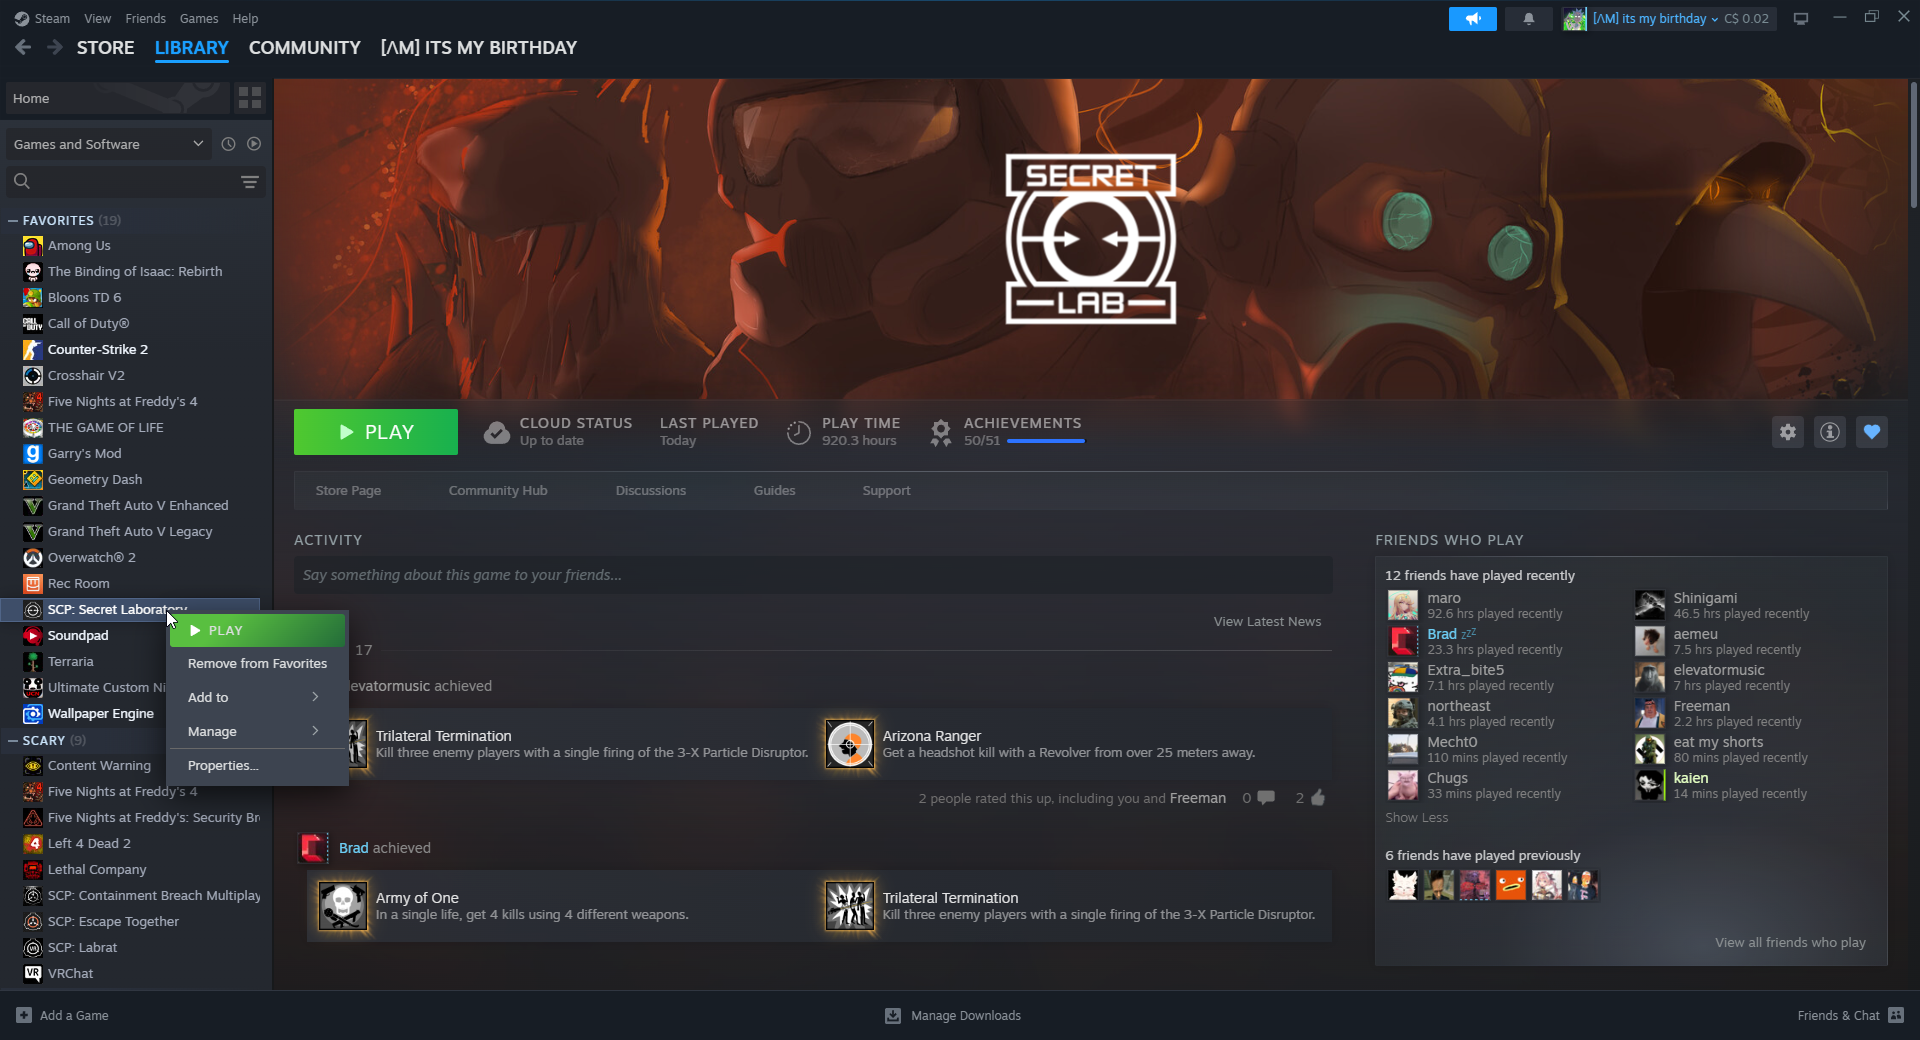Click the library search magnifier icon
This screenshot has width=1920, height=1040.
point(22,181)
